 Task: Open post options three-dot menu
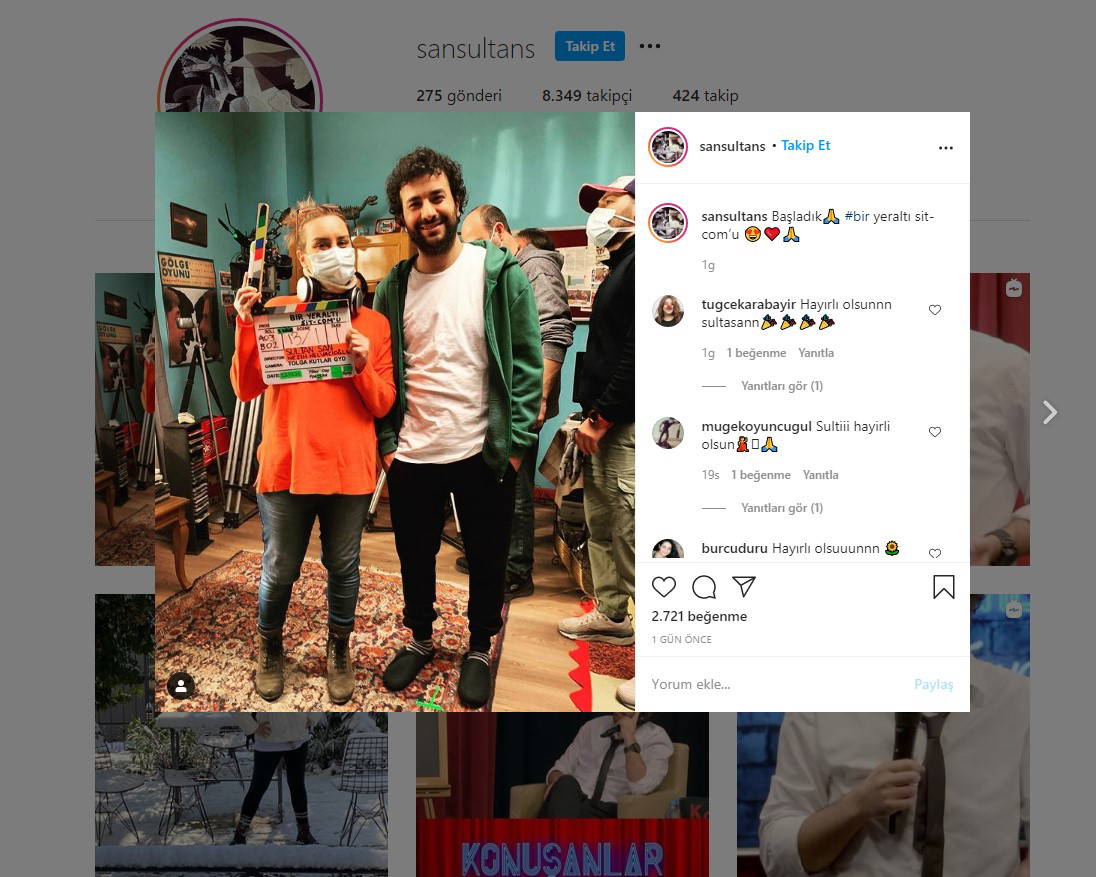(x=945, y=148)
